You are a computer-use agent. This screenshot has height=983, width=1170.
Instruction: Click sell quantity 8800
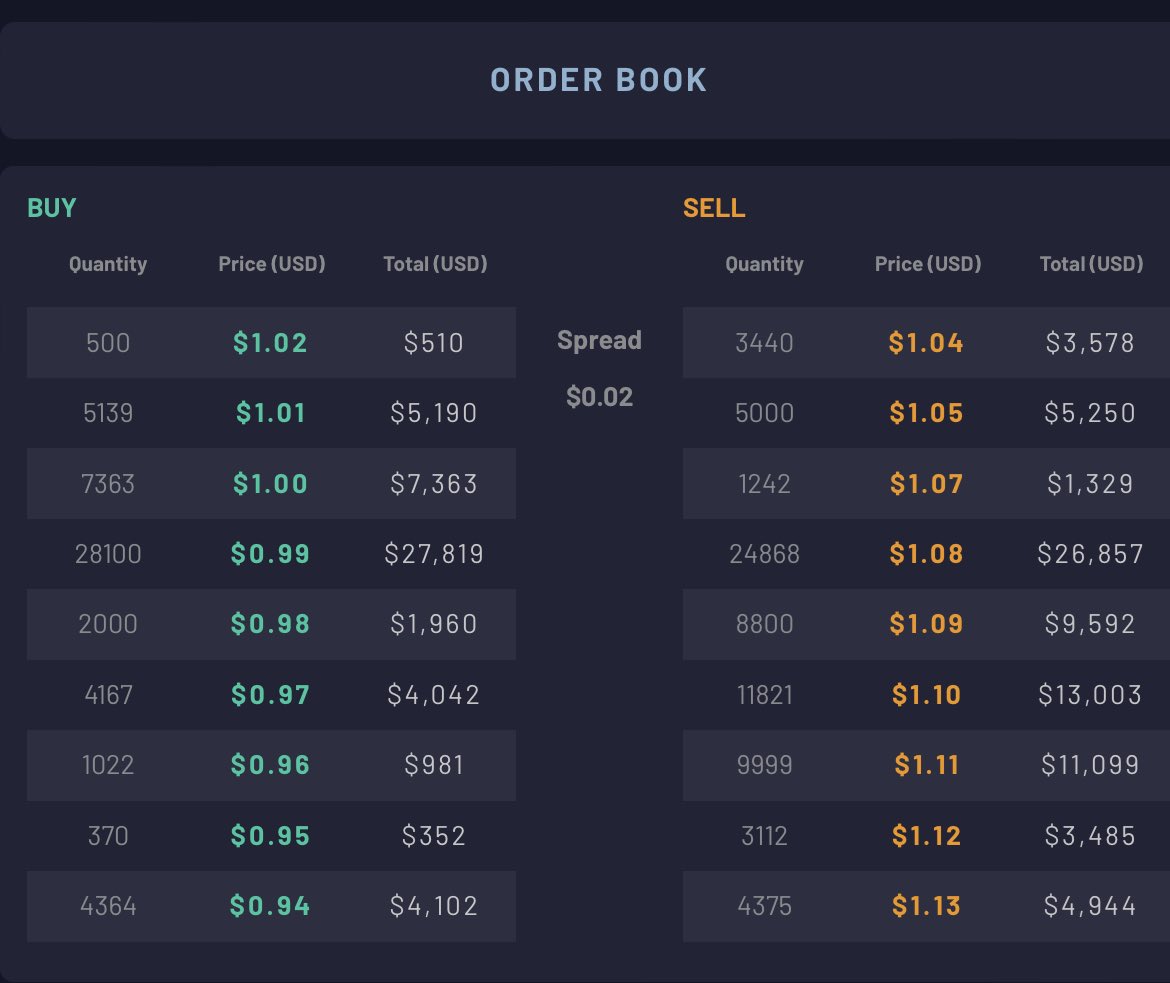(x=764, y=624)
